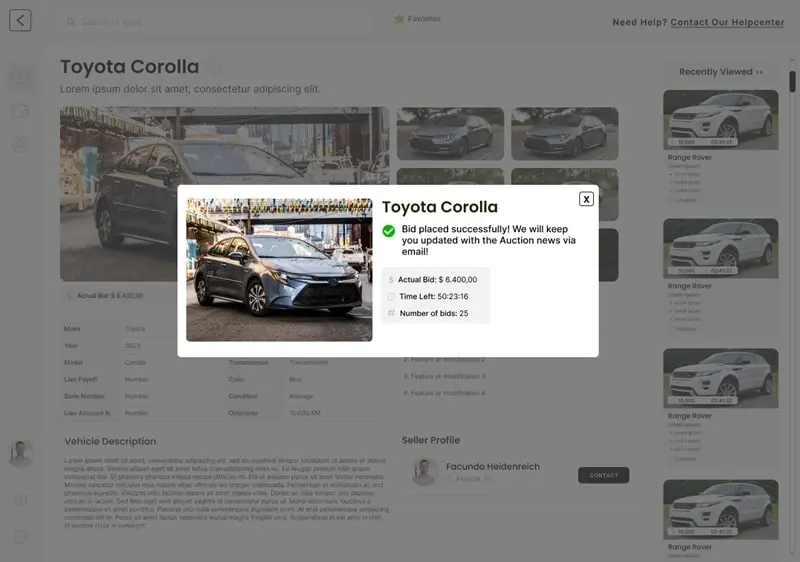This screenshot has width=800, height=562.
Task: Open the user avatar in the left sidebar
Action: [x=21, y=454]
